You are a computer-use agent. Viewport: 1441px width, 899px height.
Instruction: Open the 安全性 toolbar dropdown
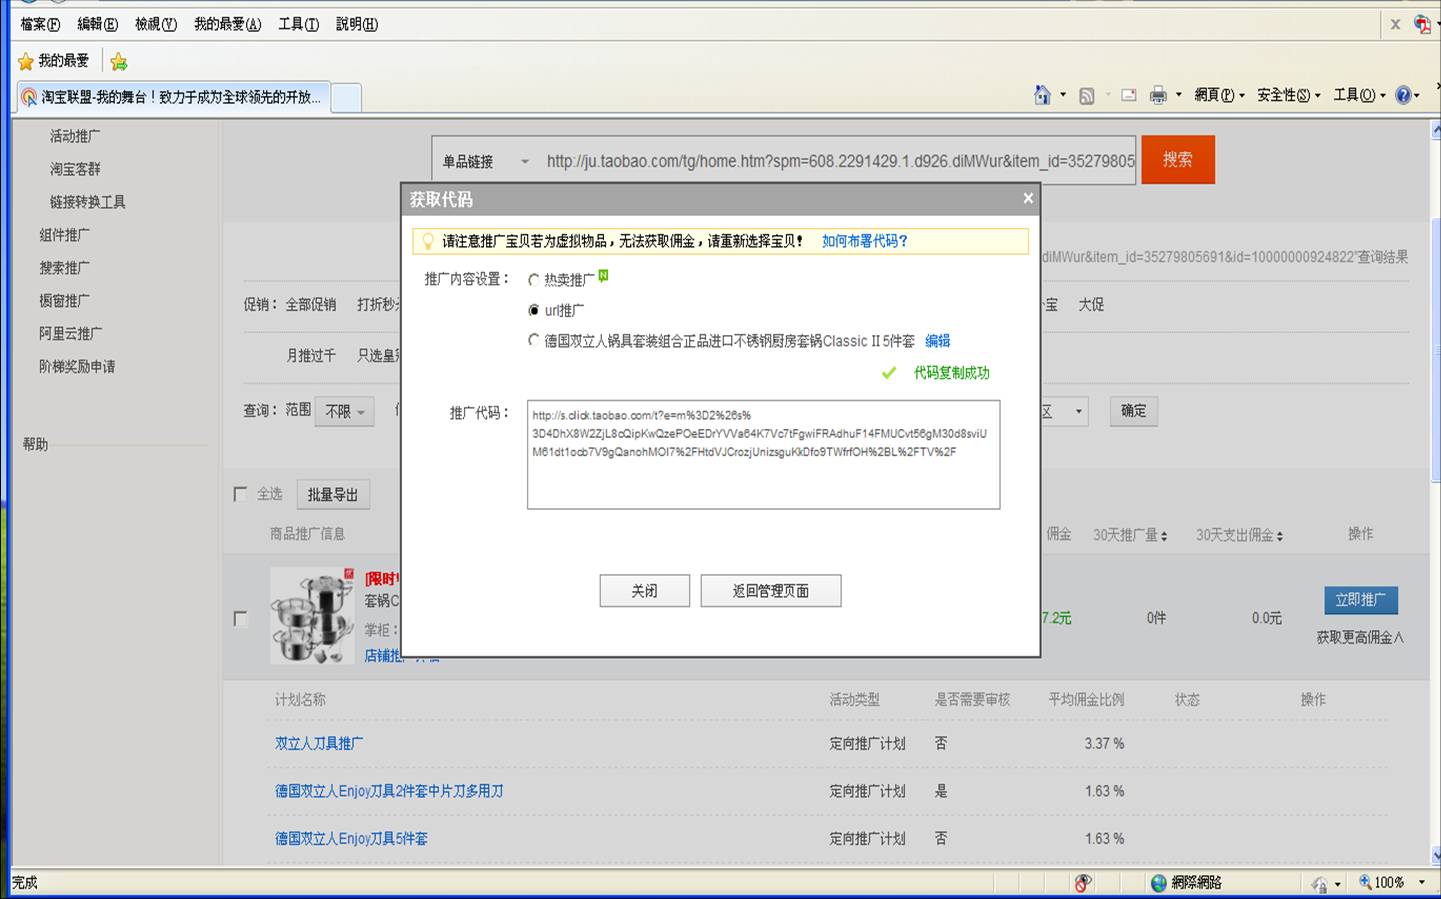1288,95
